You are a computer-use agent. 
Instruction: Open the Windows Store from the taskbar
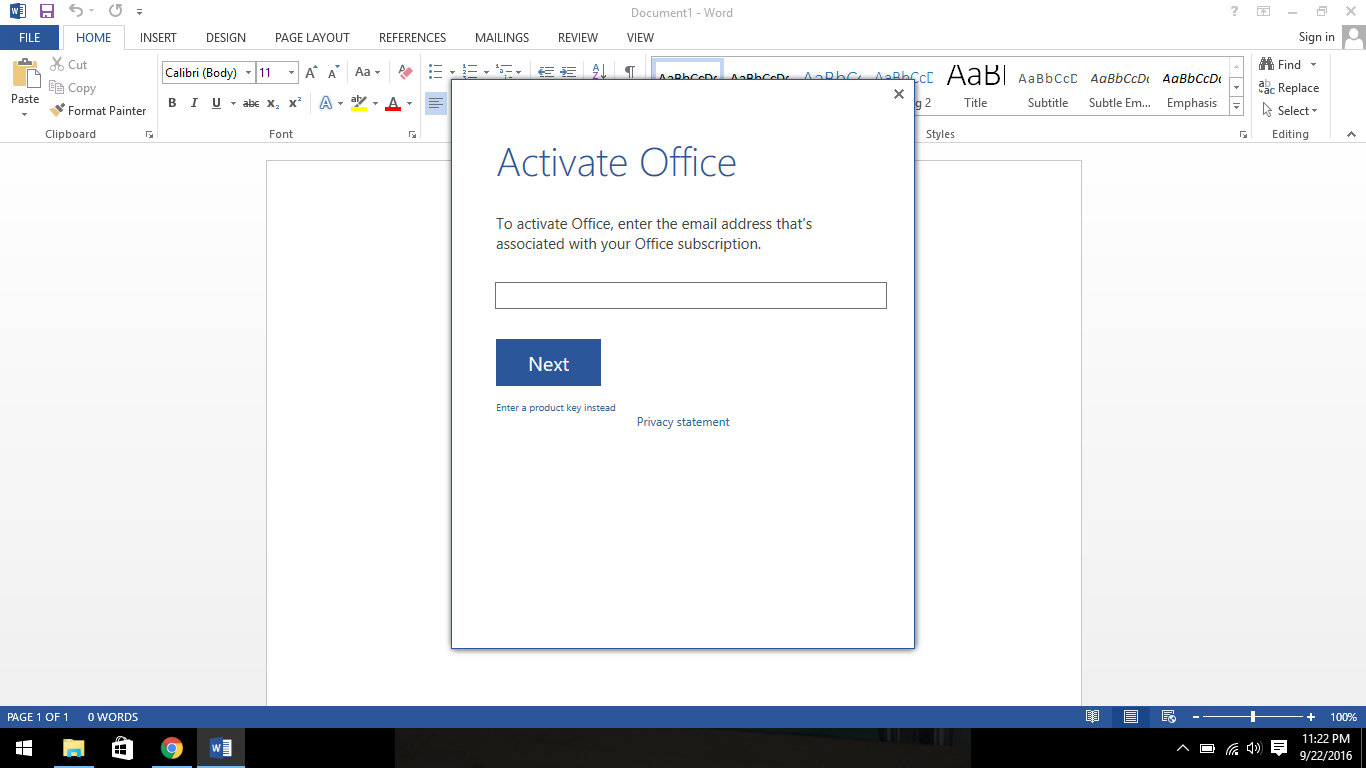point(123,748)
